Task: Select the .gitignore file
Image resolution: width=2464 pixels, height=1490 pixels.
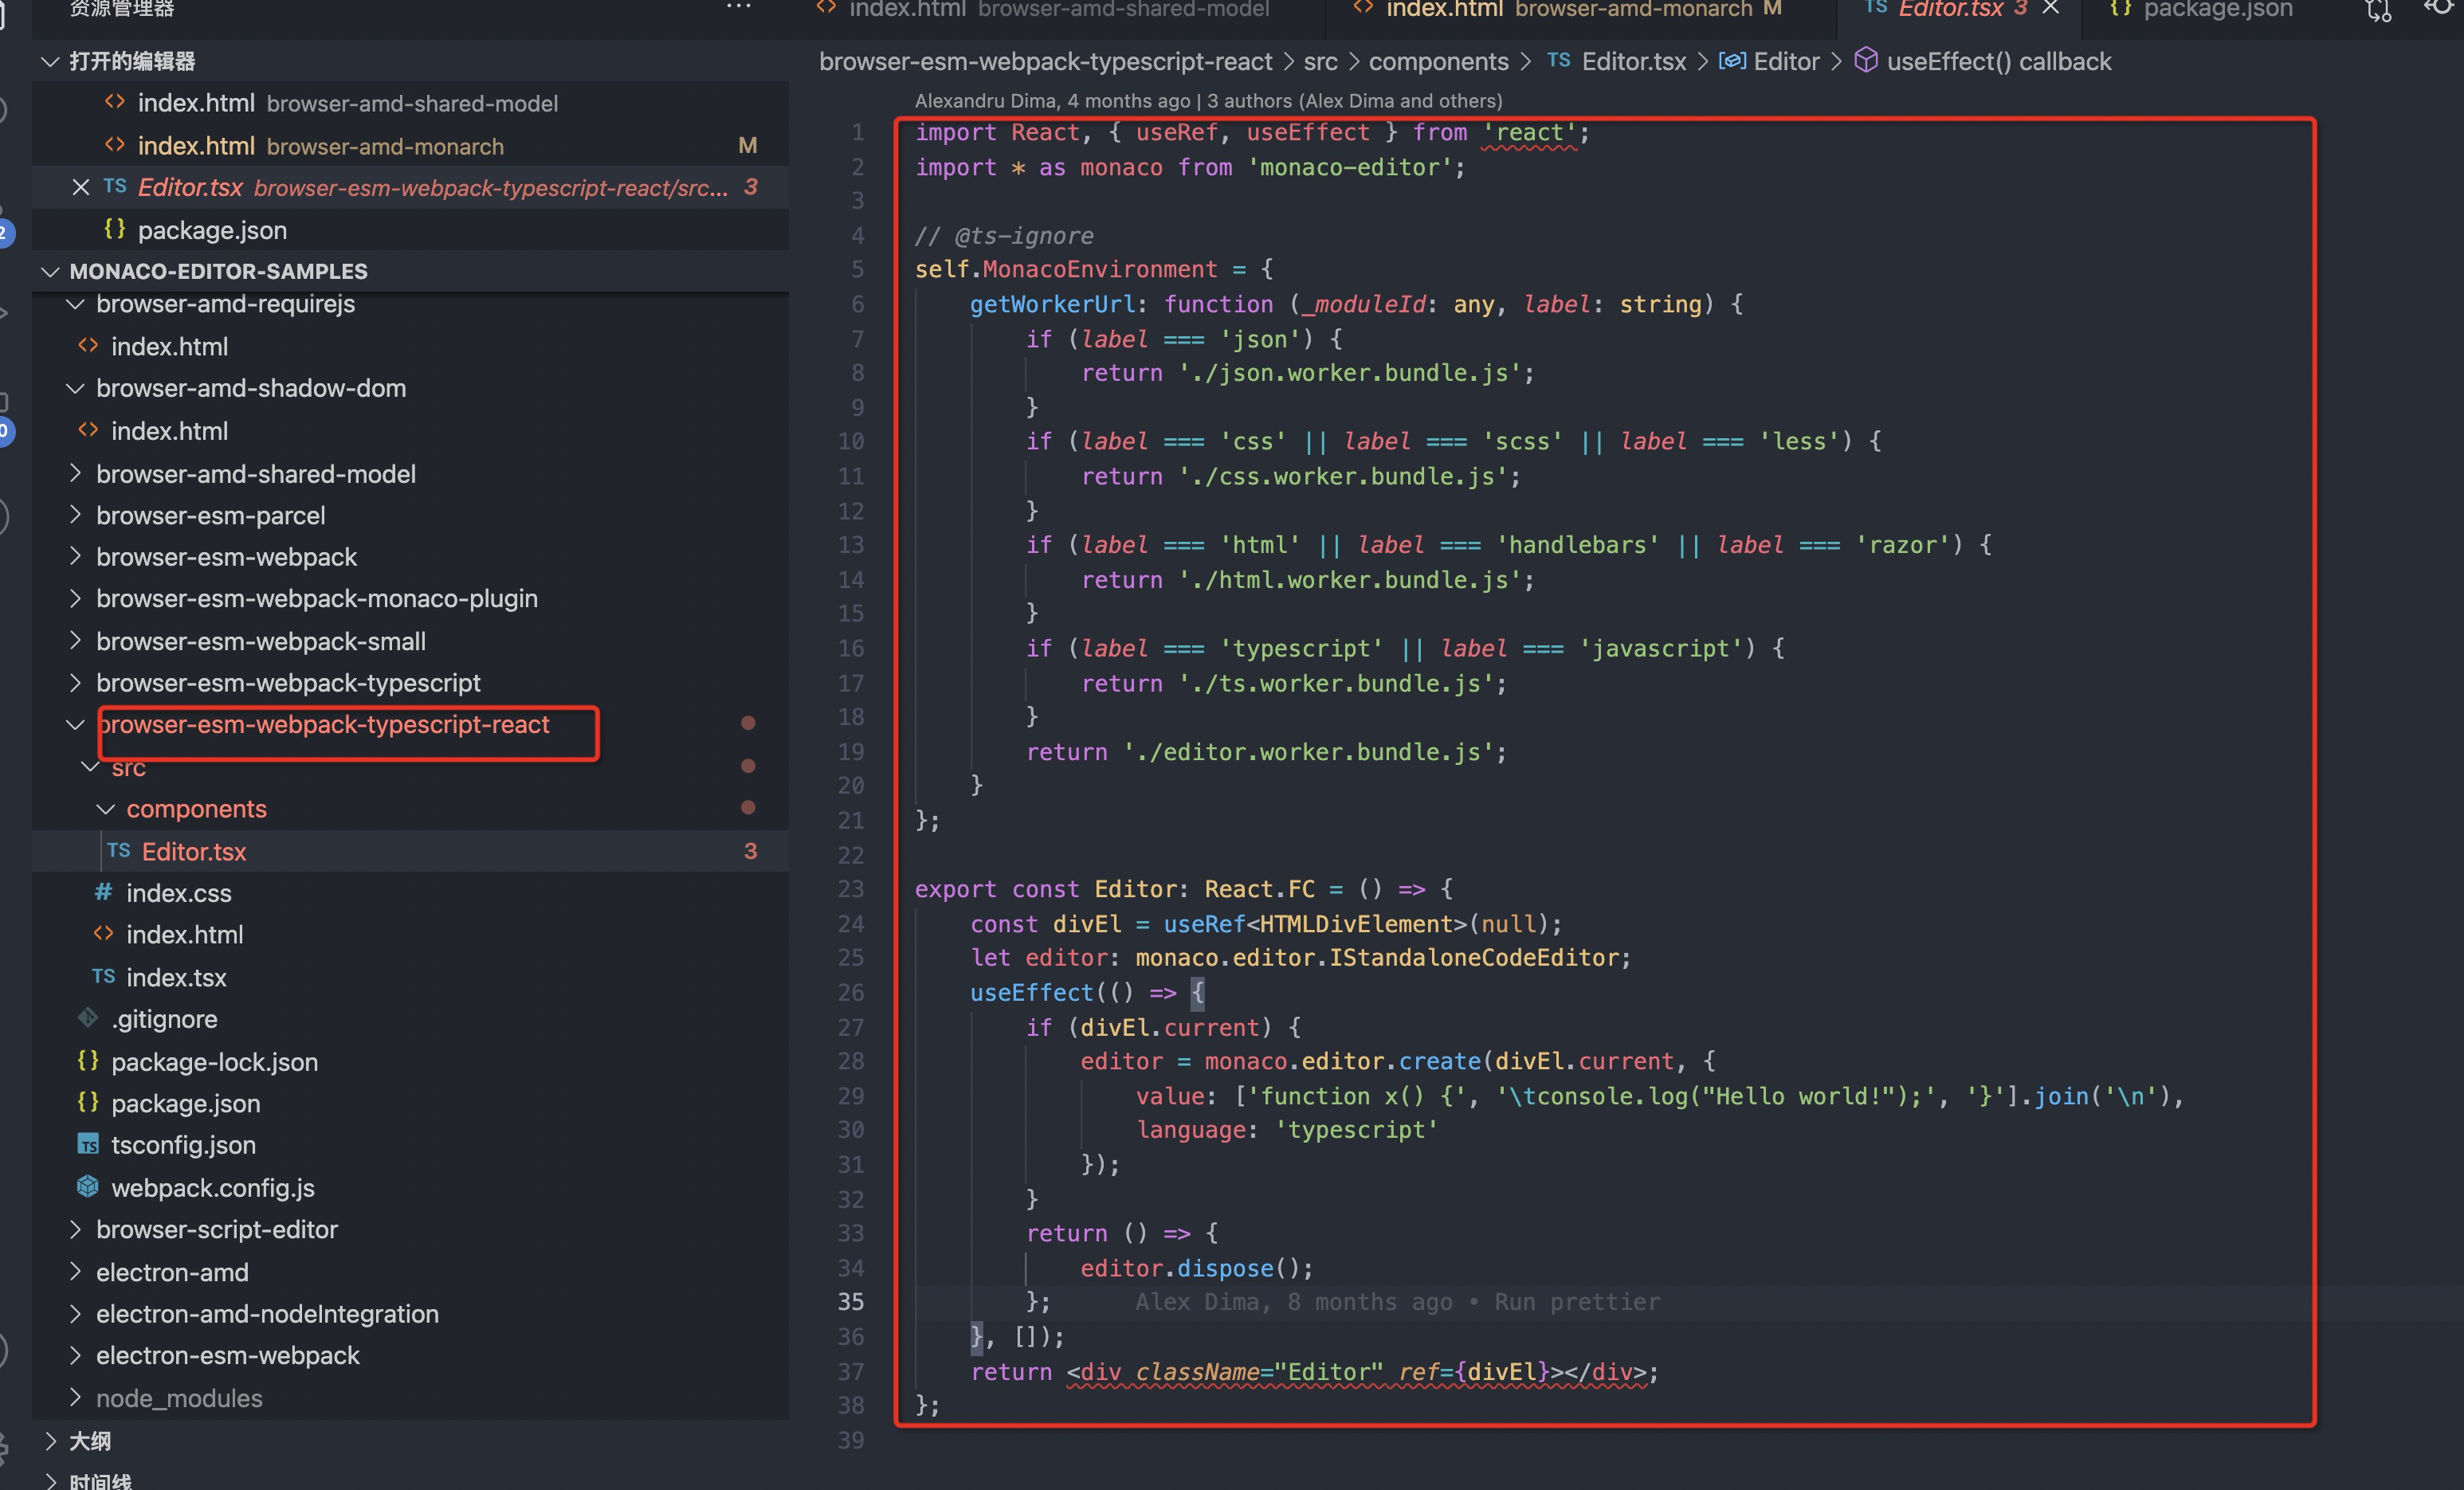Action: [x=164, y=1019]
